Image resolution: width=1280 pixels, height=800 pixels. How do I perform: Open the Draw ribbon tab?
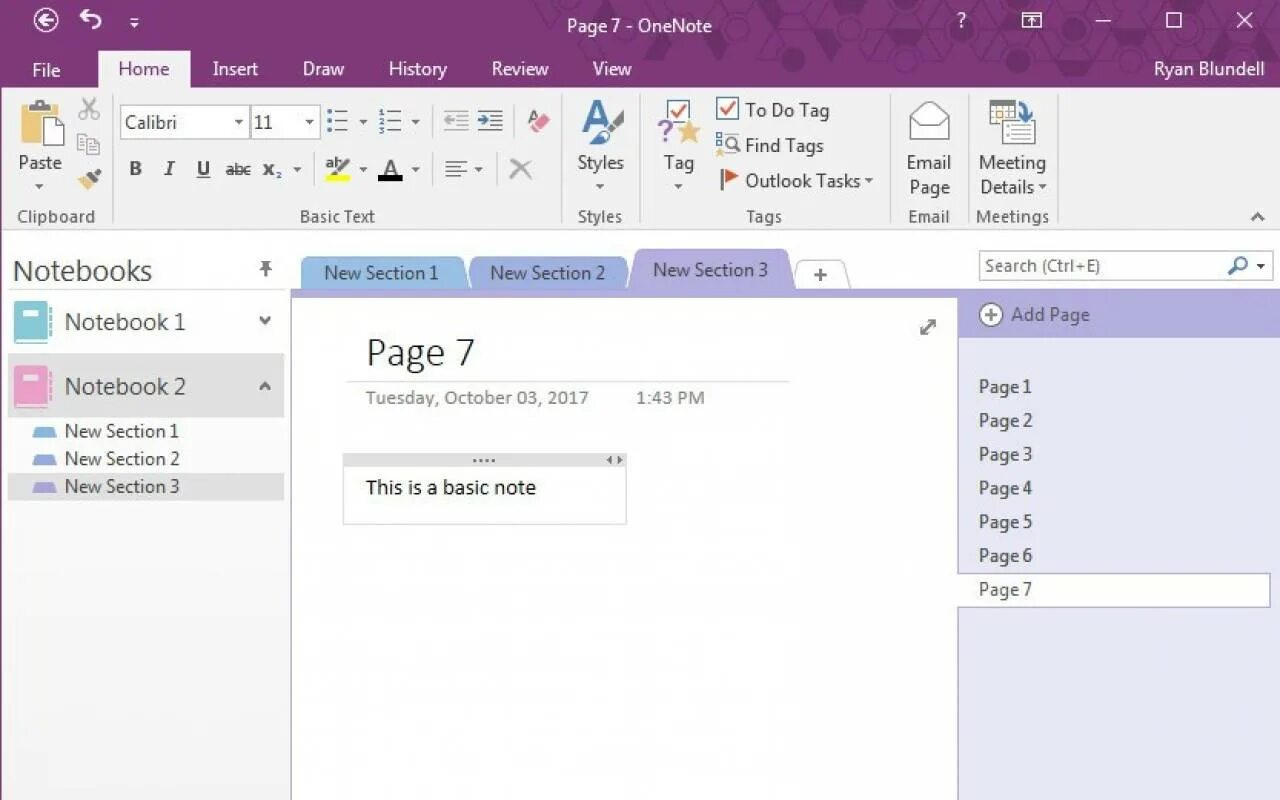(x=323, y=69)
